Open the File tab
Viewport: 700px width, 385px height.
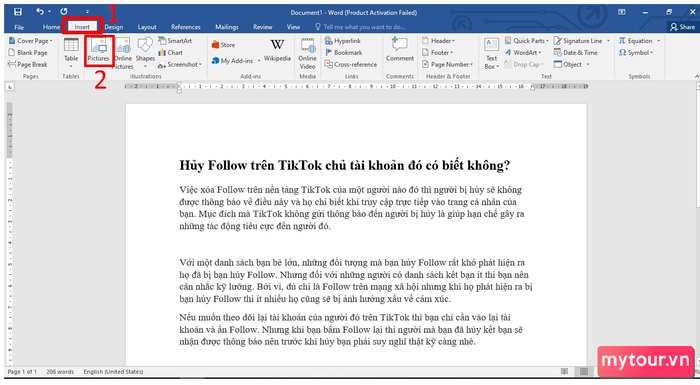[x=19, y=27]
